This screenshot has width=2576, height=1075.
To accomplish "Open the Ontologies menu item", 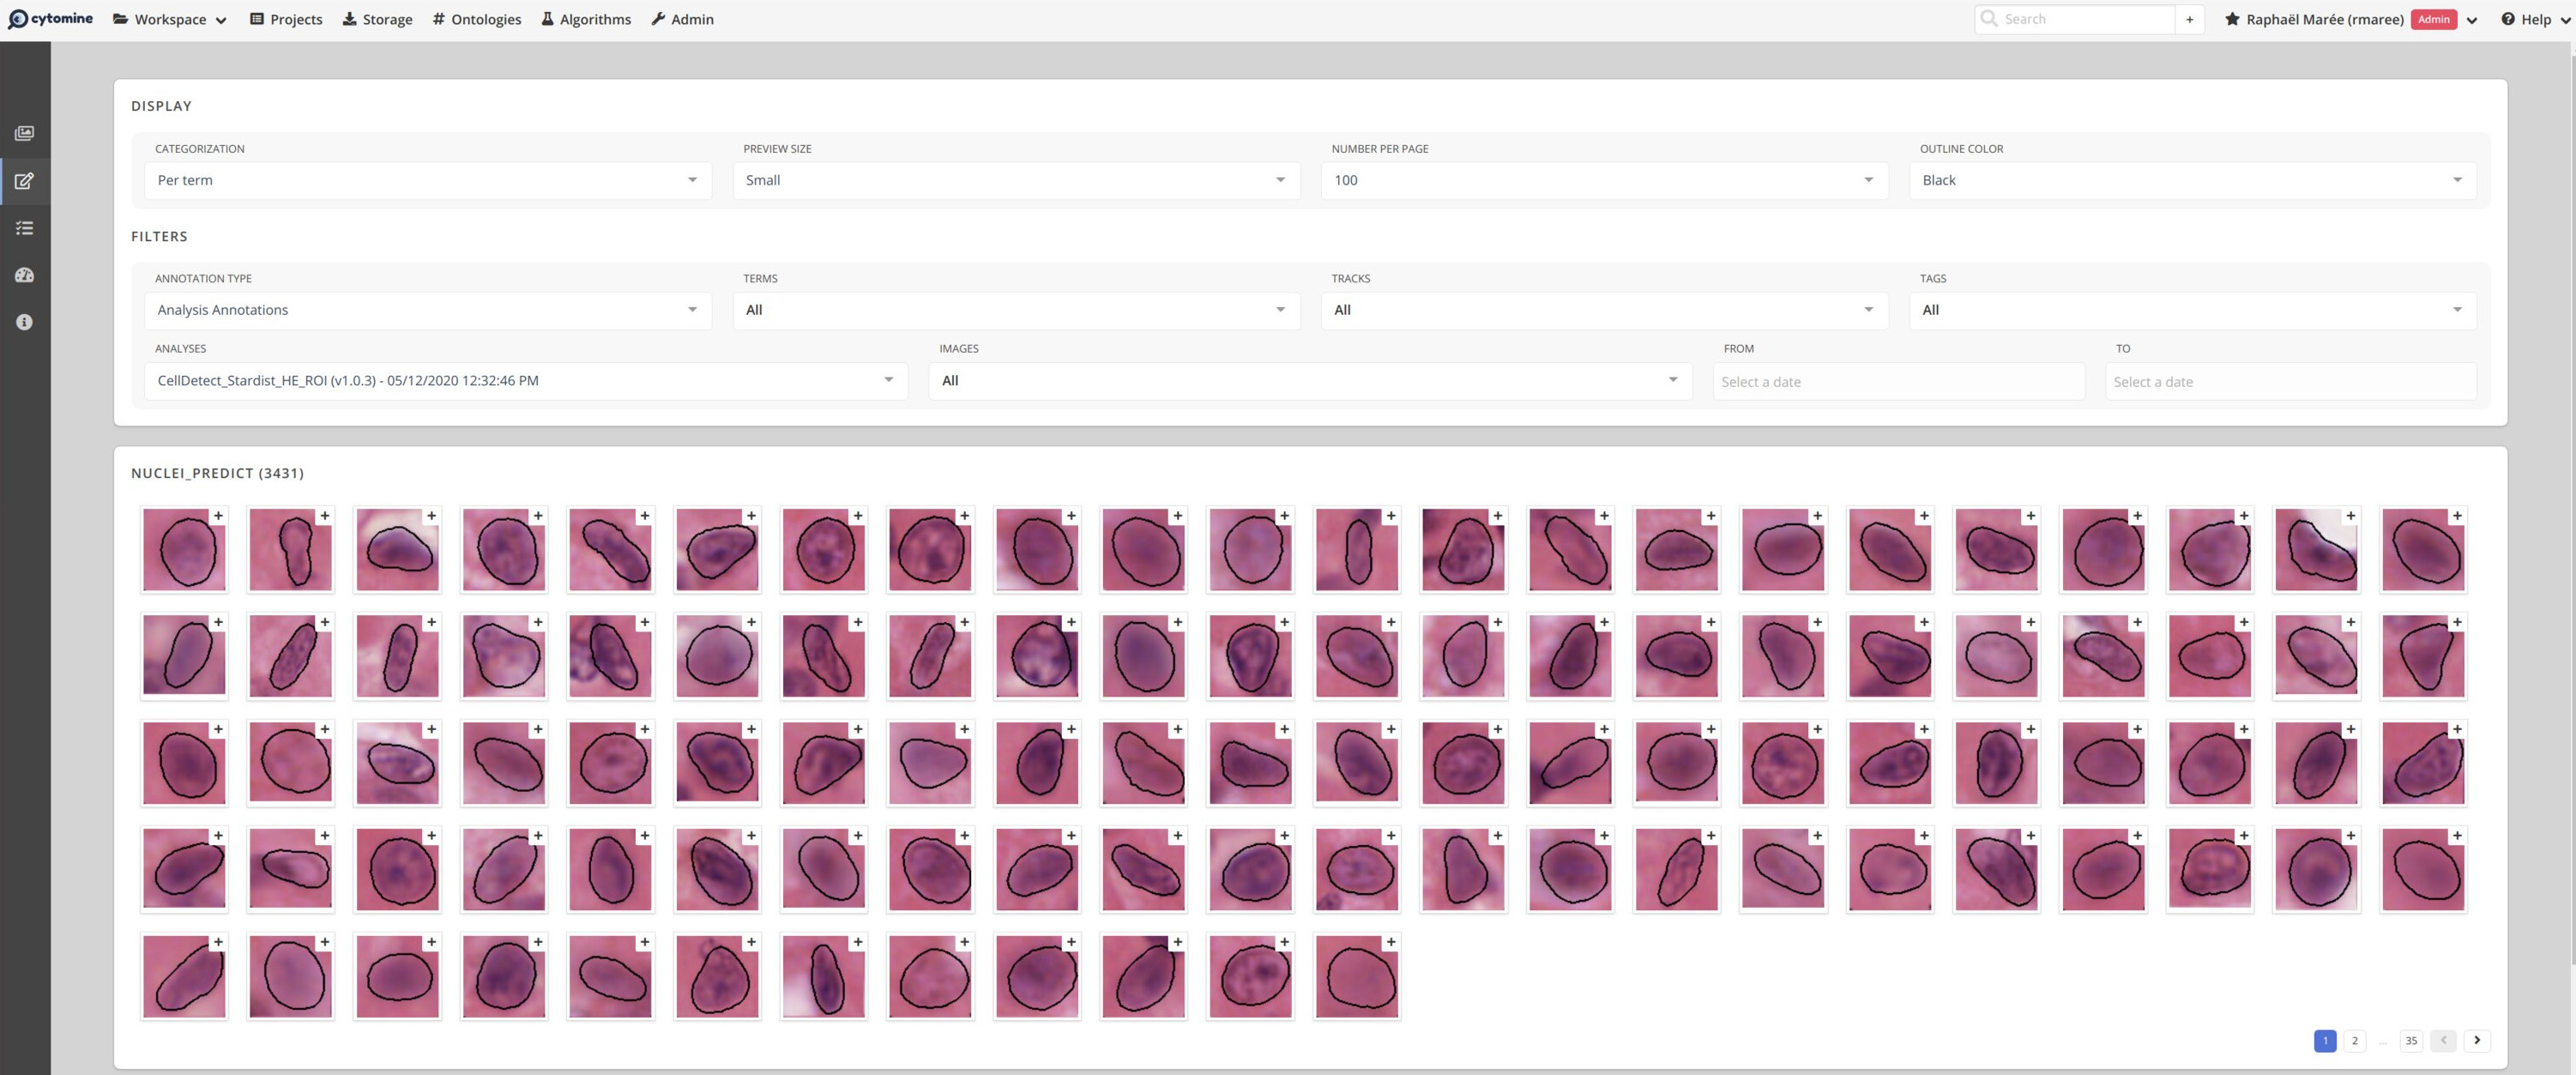I will [x=477, y=19].
